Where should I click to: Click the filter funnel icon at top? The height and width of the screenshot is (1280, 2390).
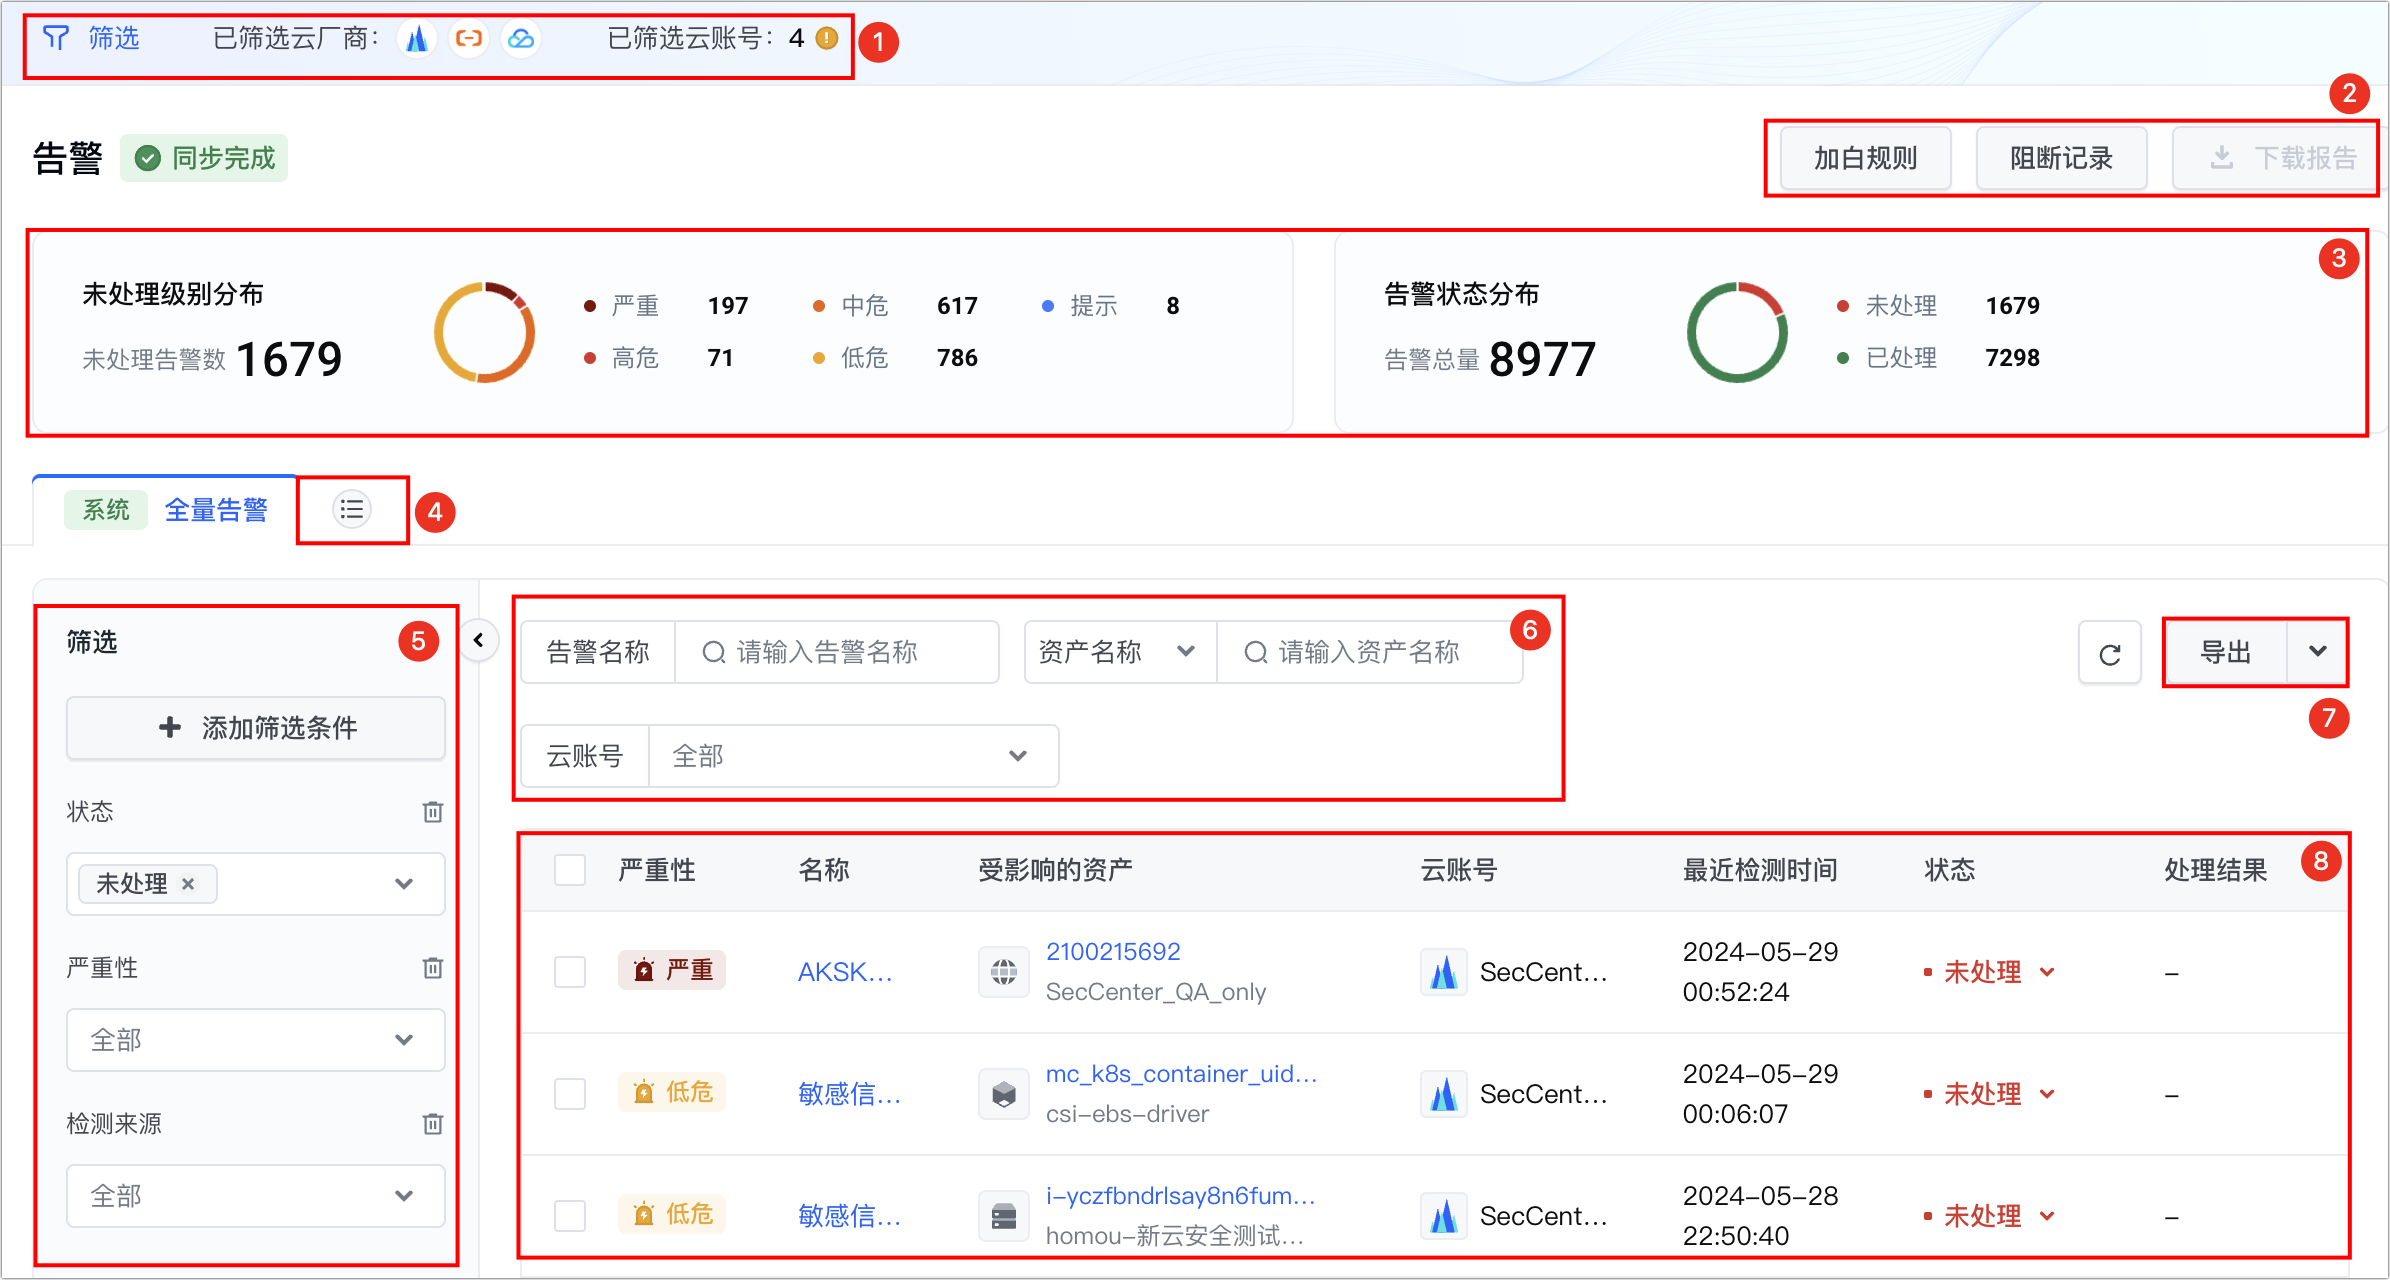coord(56,38)
